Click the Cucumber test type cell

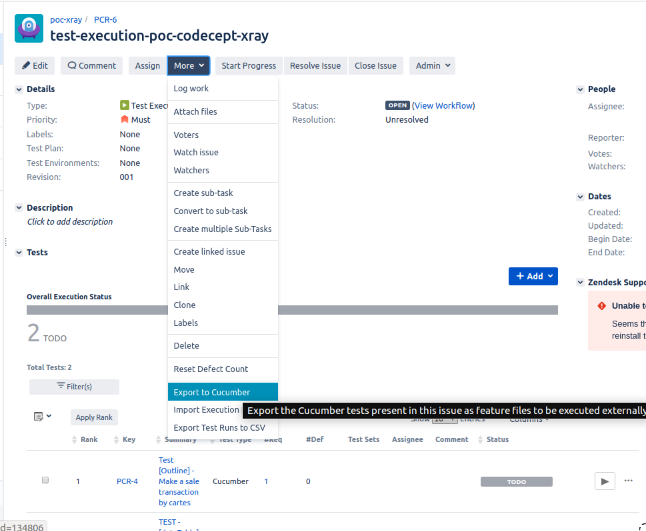[230, 481]
